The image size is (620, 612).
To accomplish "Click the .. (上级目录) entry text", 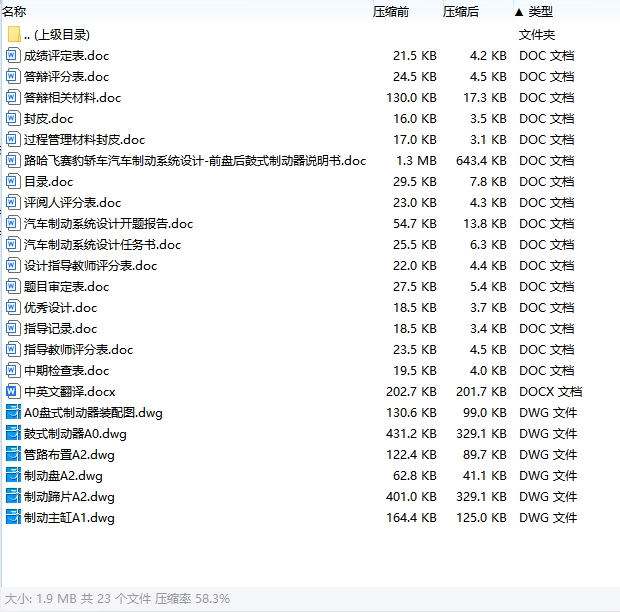I will [x=57, y=35].
